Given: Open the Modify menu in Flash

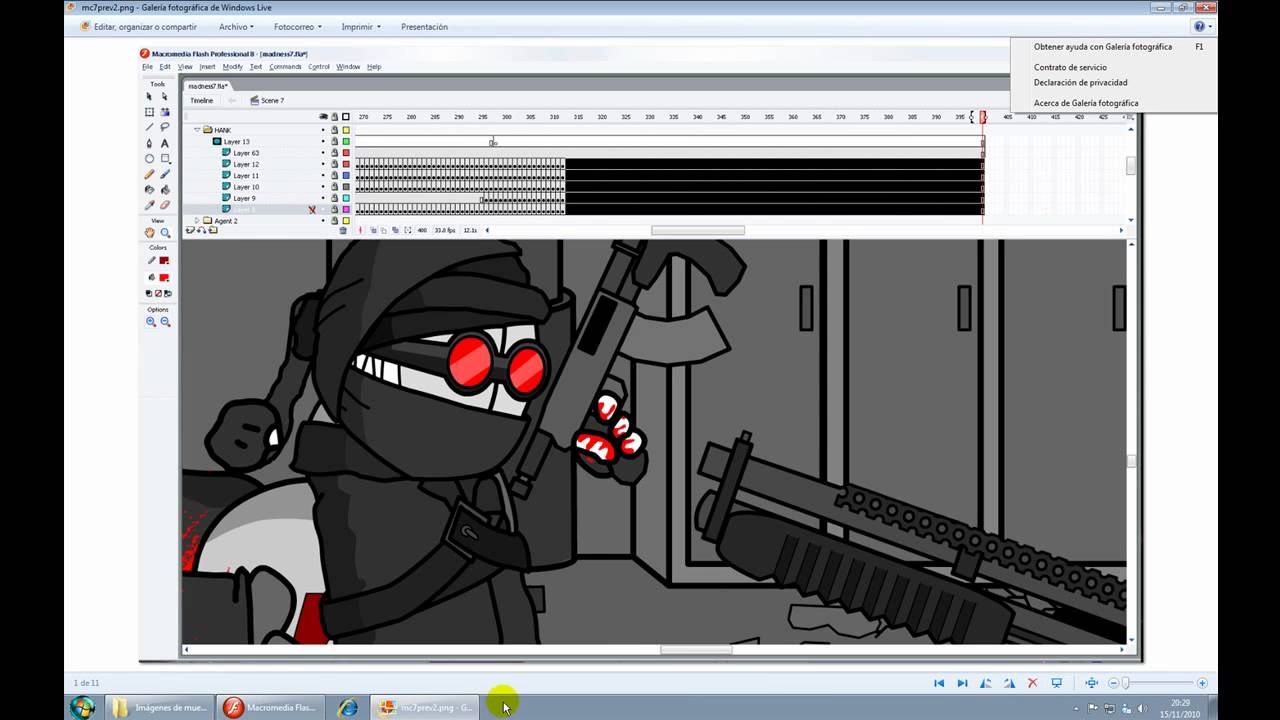Looking at the screenshot, I should (x=232, y=67).
